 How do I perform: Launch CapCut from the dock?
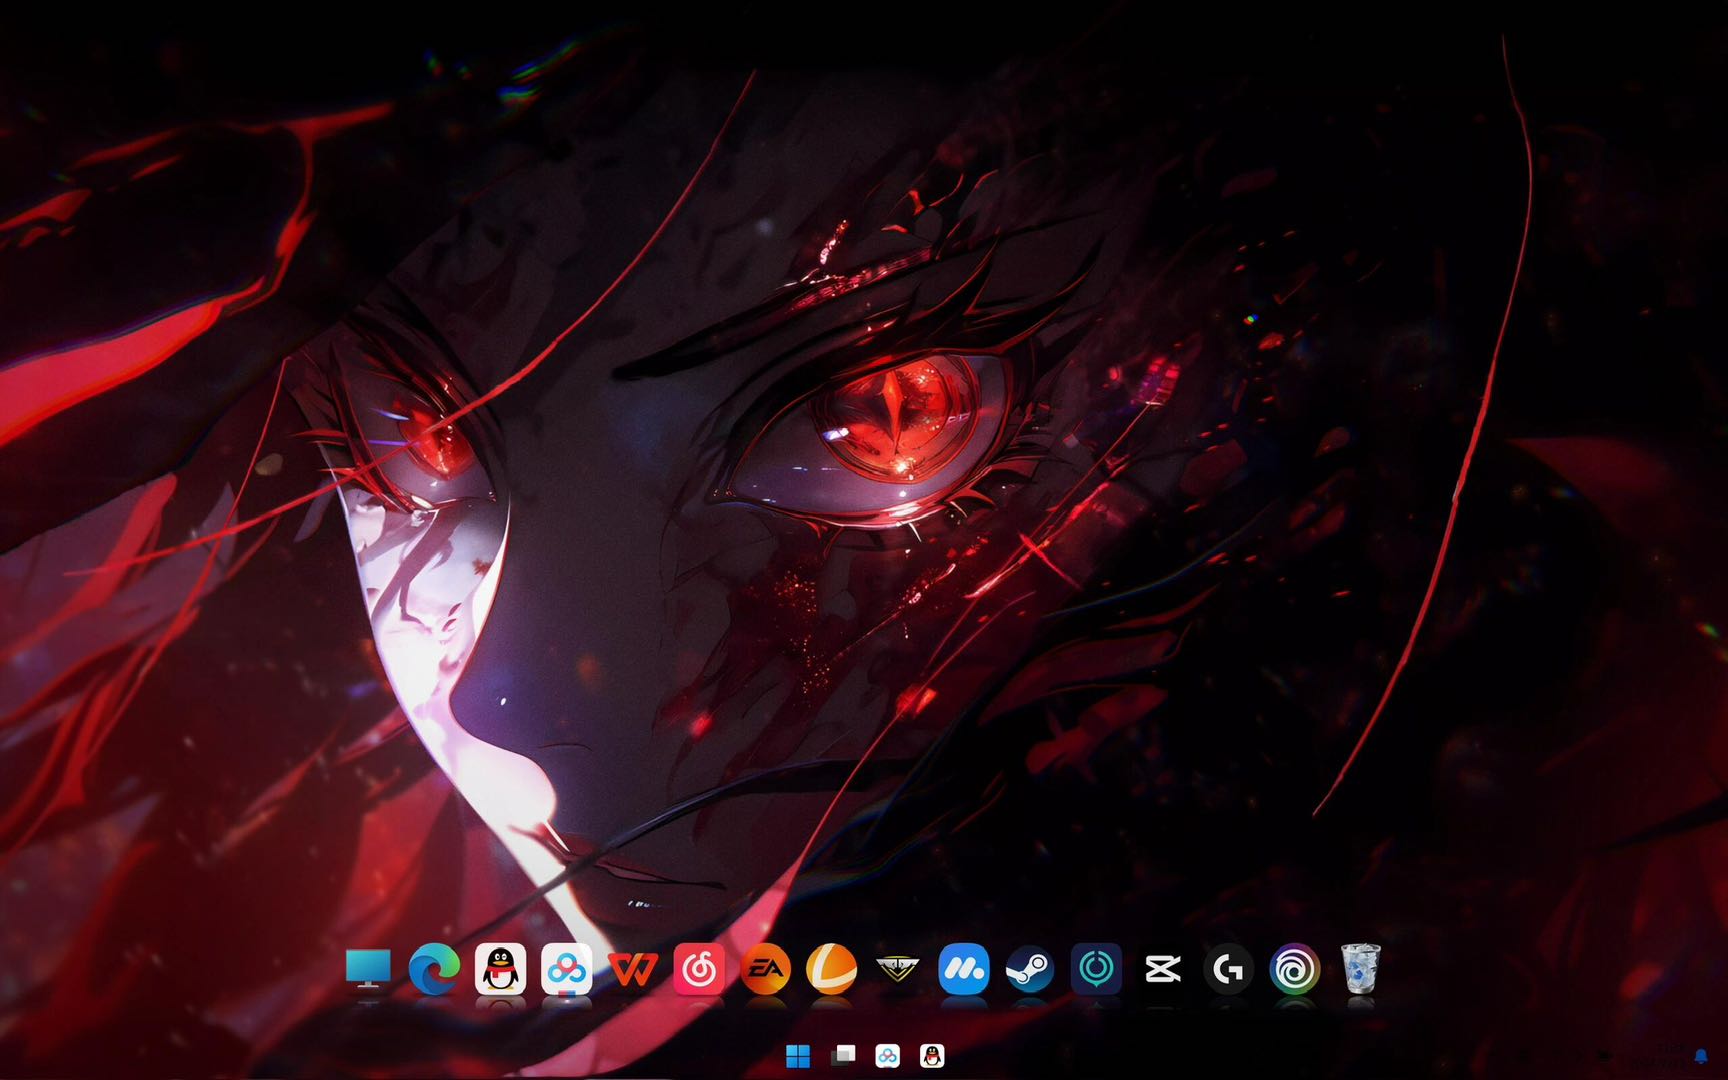pyautogui.click(x=1162, y=968)
